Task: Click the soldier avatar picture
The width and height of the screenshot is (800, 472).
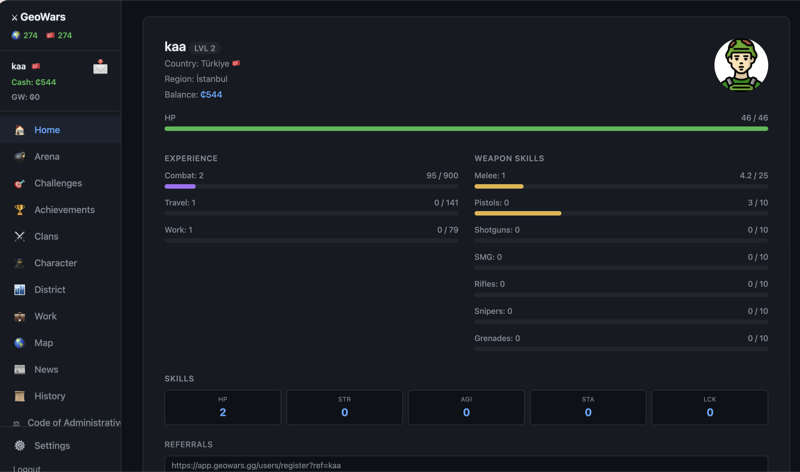Action: 741,65
